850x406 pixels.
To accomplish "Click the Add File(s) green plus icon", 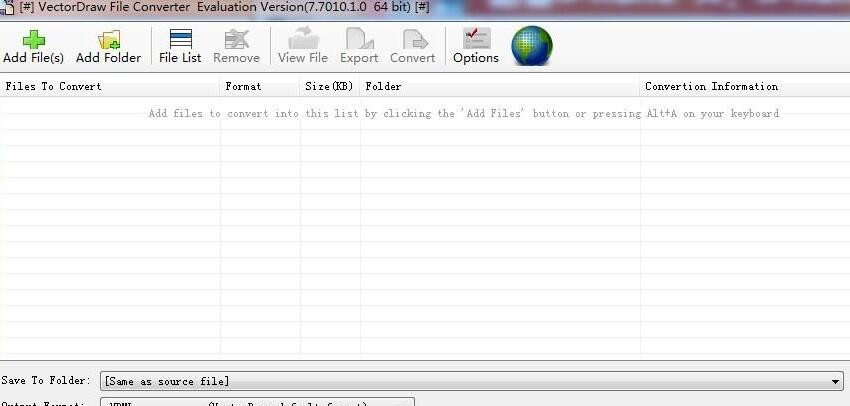I will pos(34,40).
